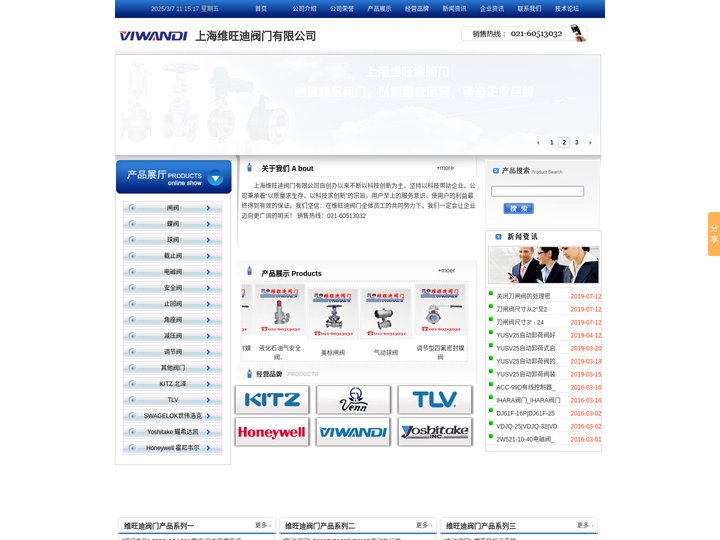The height and width of the screenshot is (540, 720).
Task: Open the 其他阀门 category link
Action: click(x=173, y=368)
